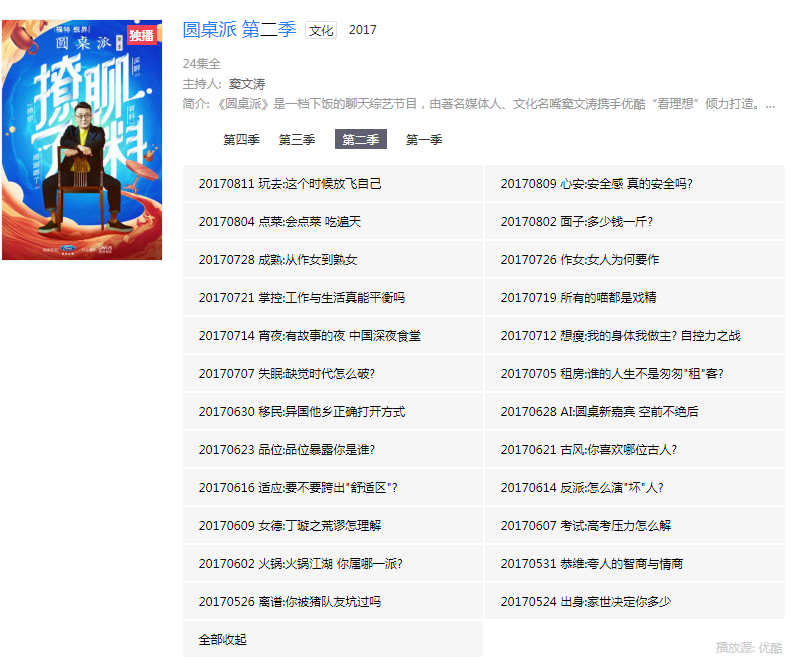Play episode 20170531 恭维:夸人的智商与情商
Screen dimensions: 793x663
tap(635, 564)
